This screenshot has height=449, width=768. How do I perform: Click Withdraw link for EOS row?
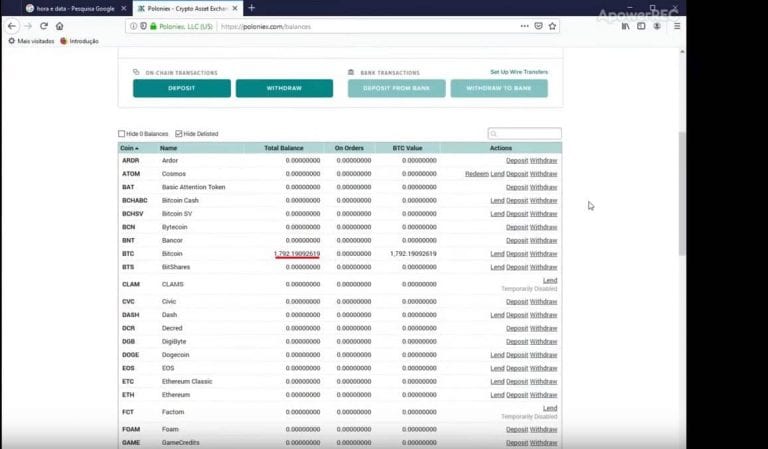544,368
